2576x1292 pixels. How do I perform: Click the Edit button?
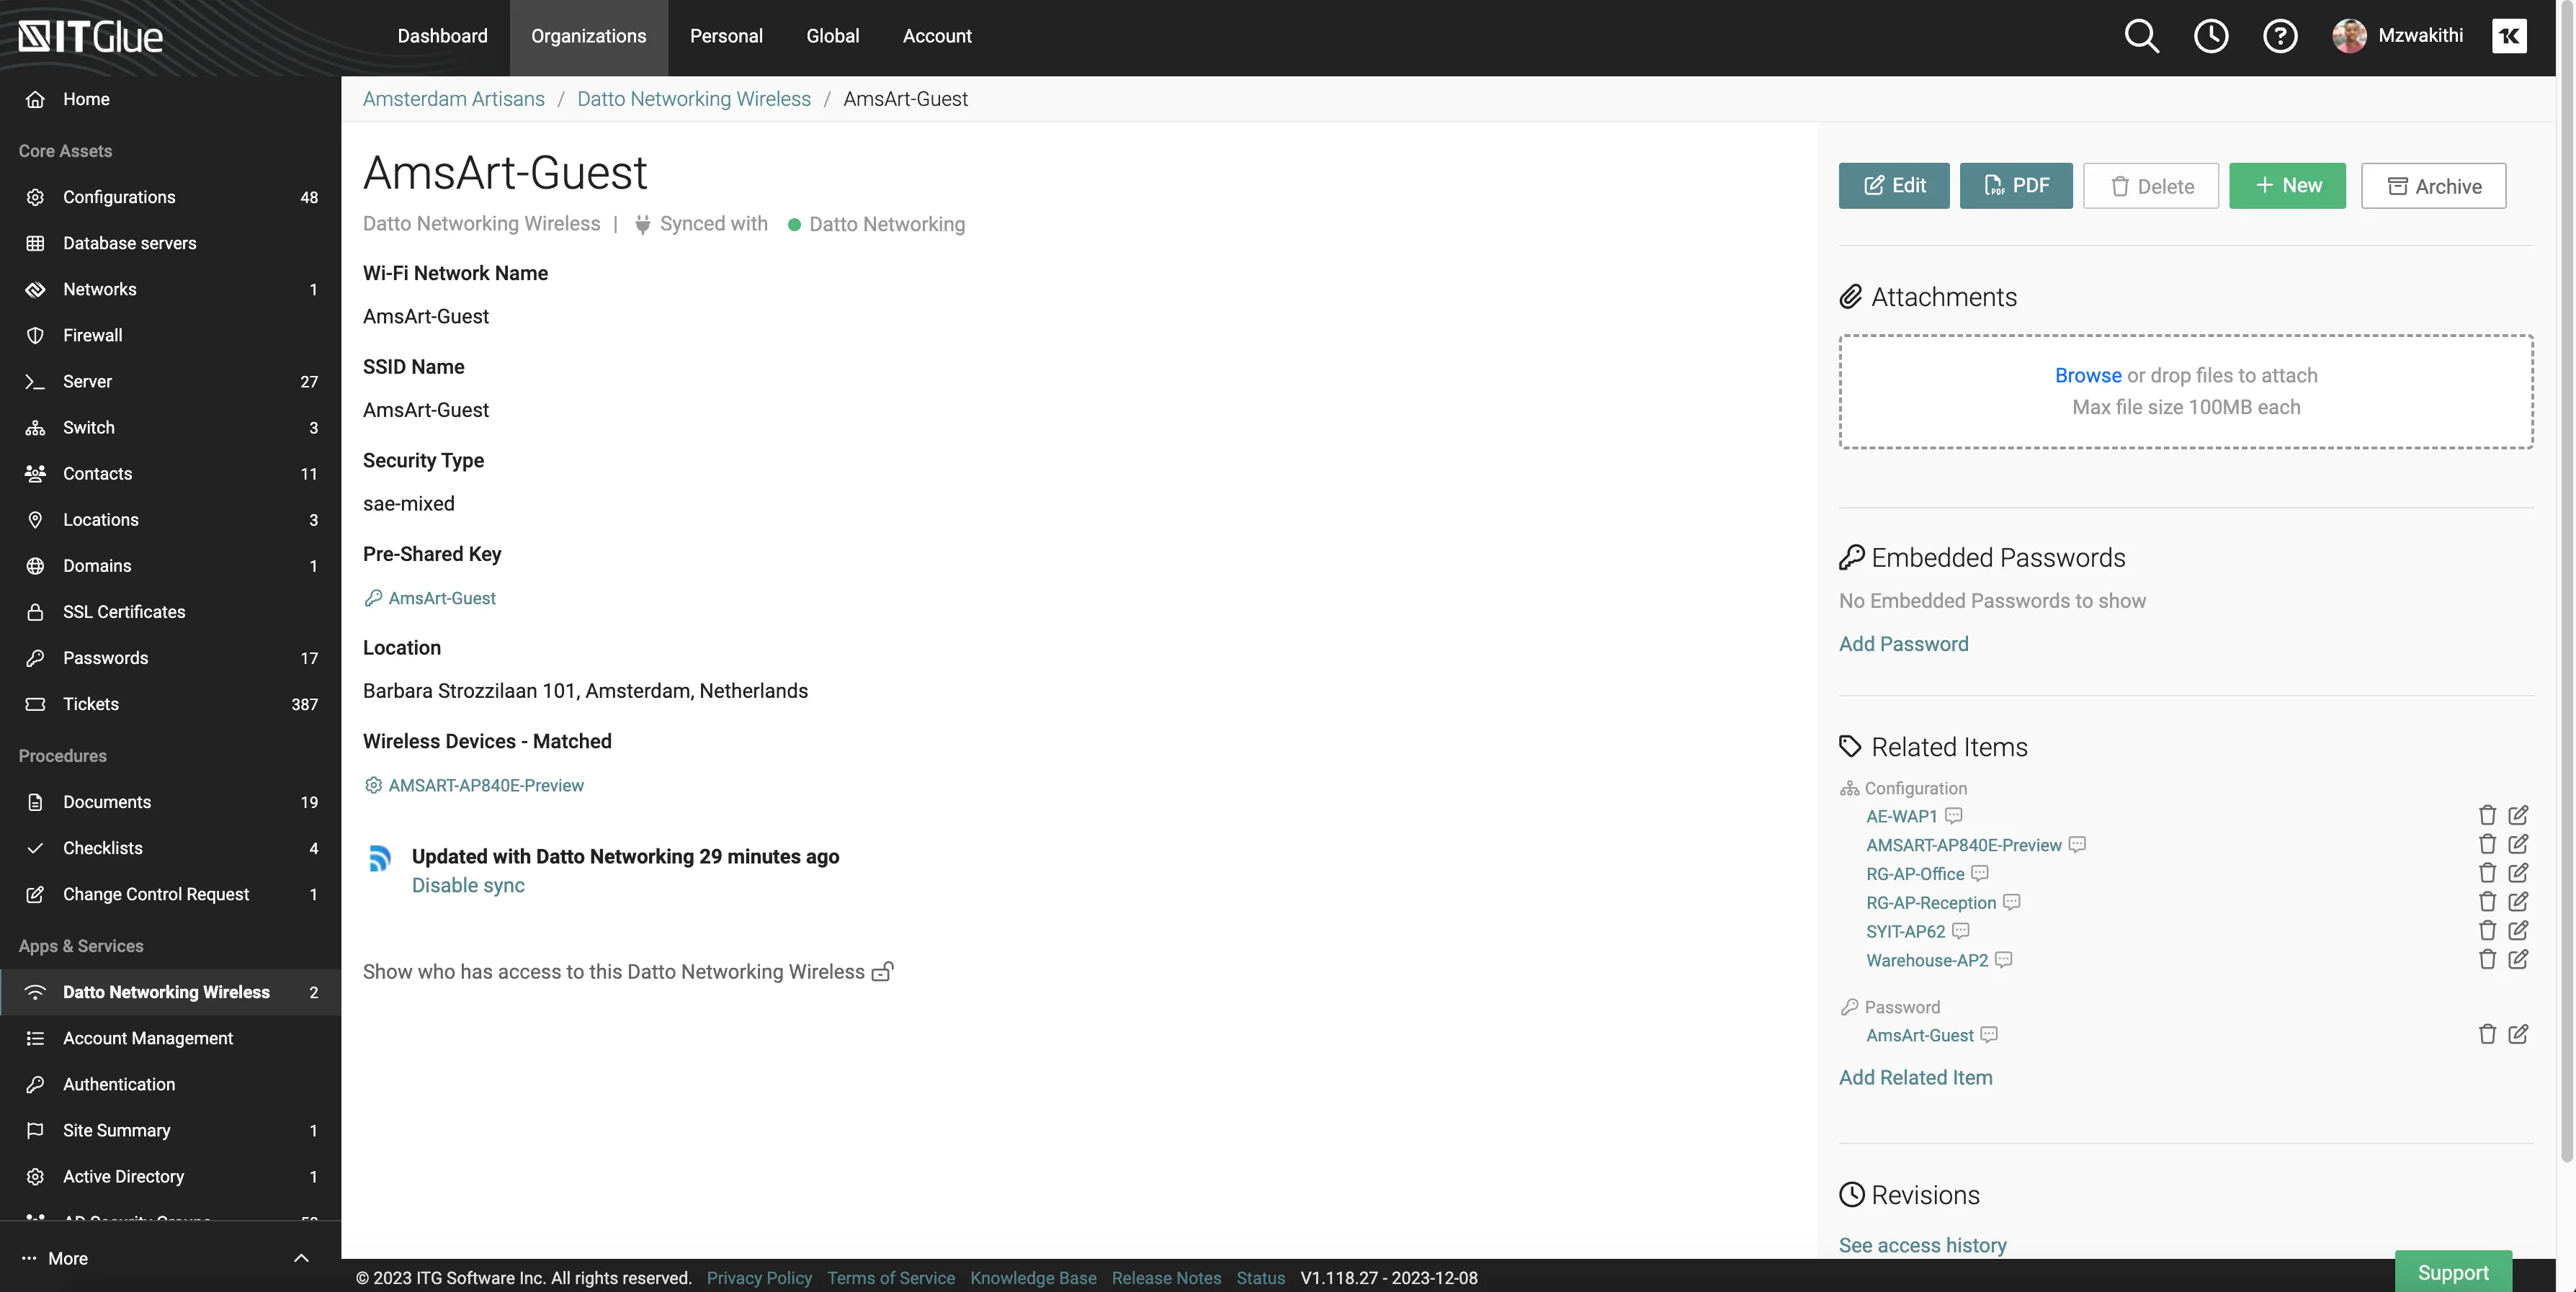(x=1893, y=186)
